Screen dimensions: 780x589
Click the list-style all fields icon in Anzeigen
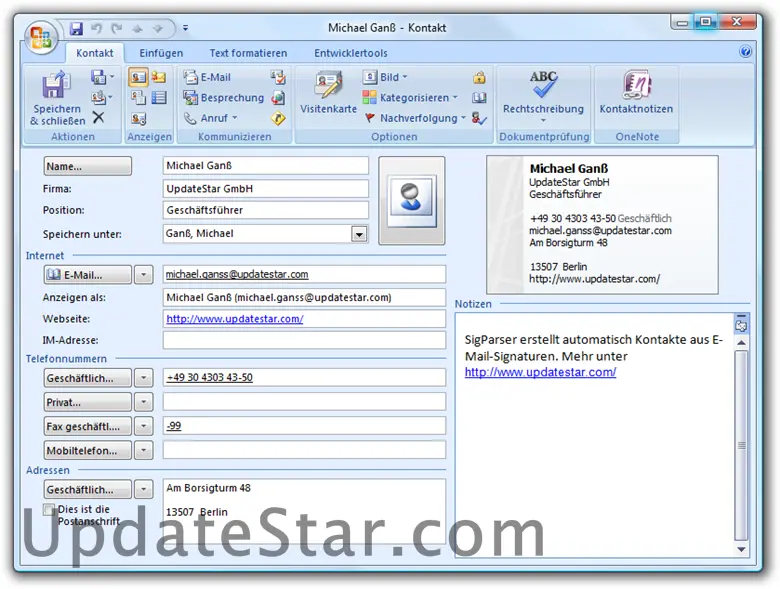[159, 98]
